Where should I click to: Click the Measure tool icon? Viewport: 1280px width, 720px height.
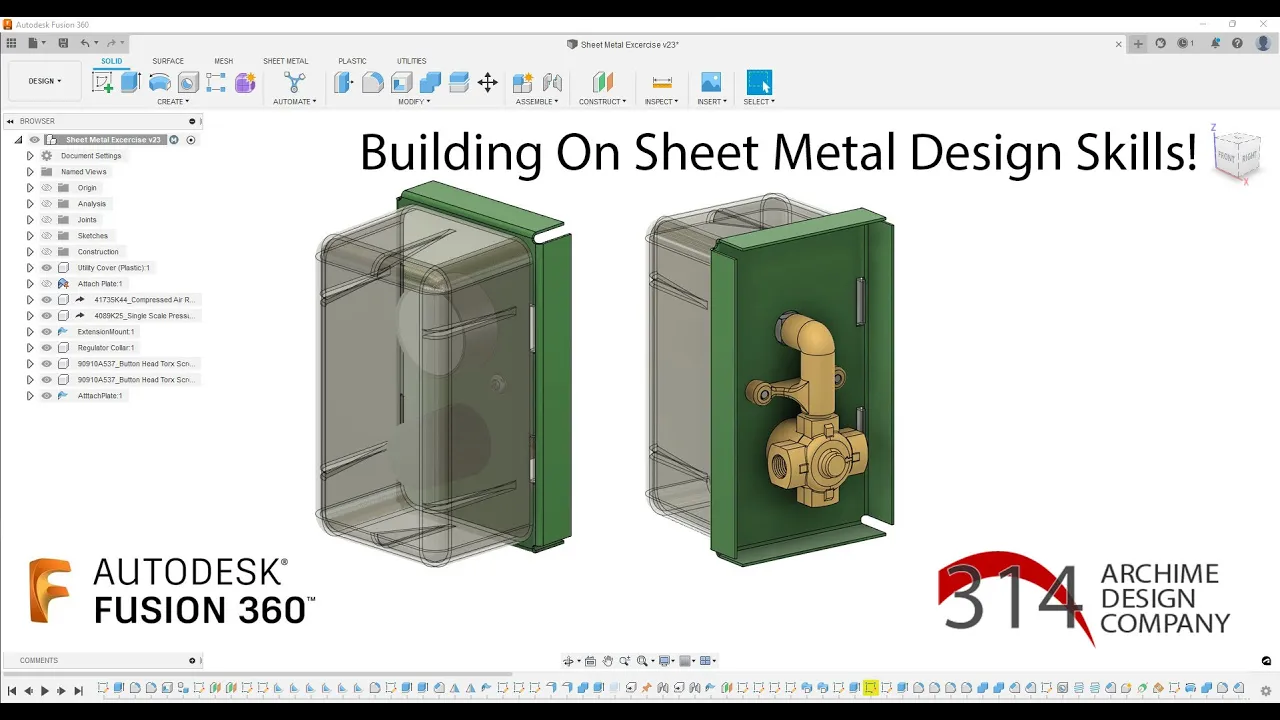661,82
